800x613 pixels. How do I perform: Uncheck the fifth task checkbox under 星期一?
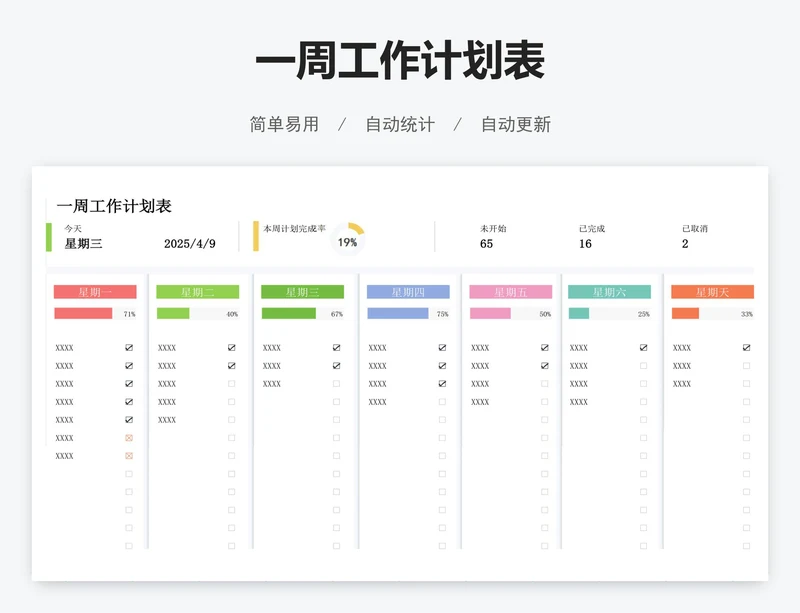pos(129,420)
